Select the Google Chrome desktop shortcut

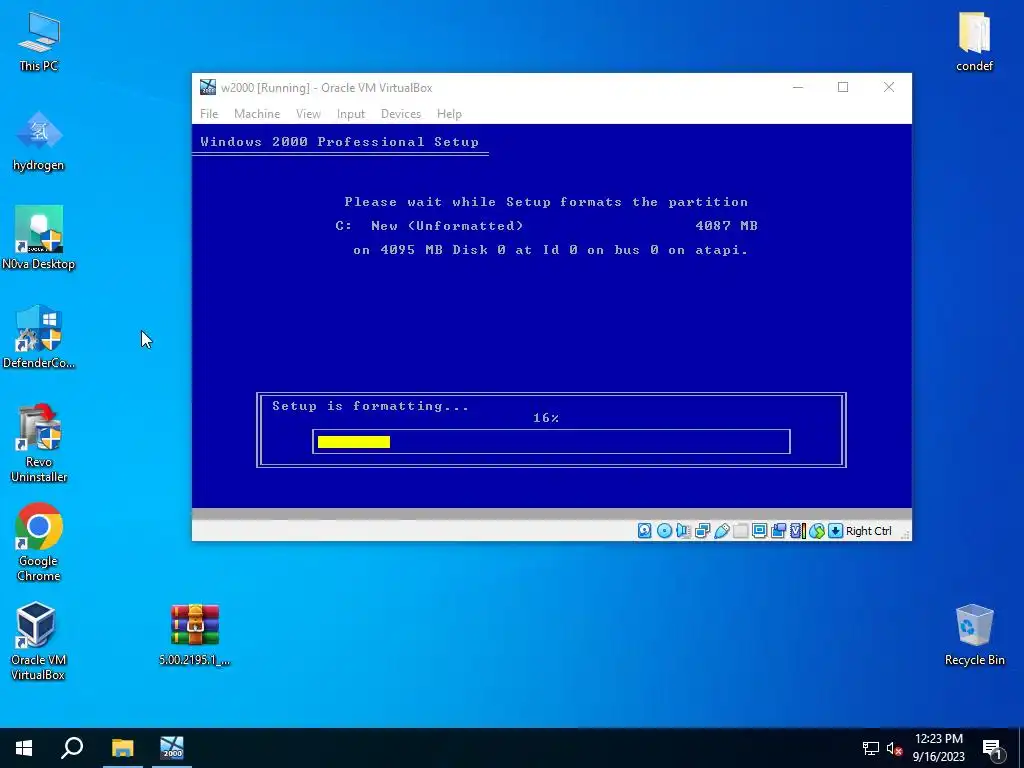coord(39,542)
